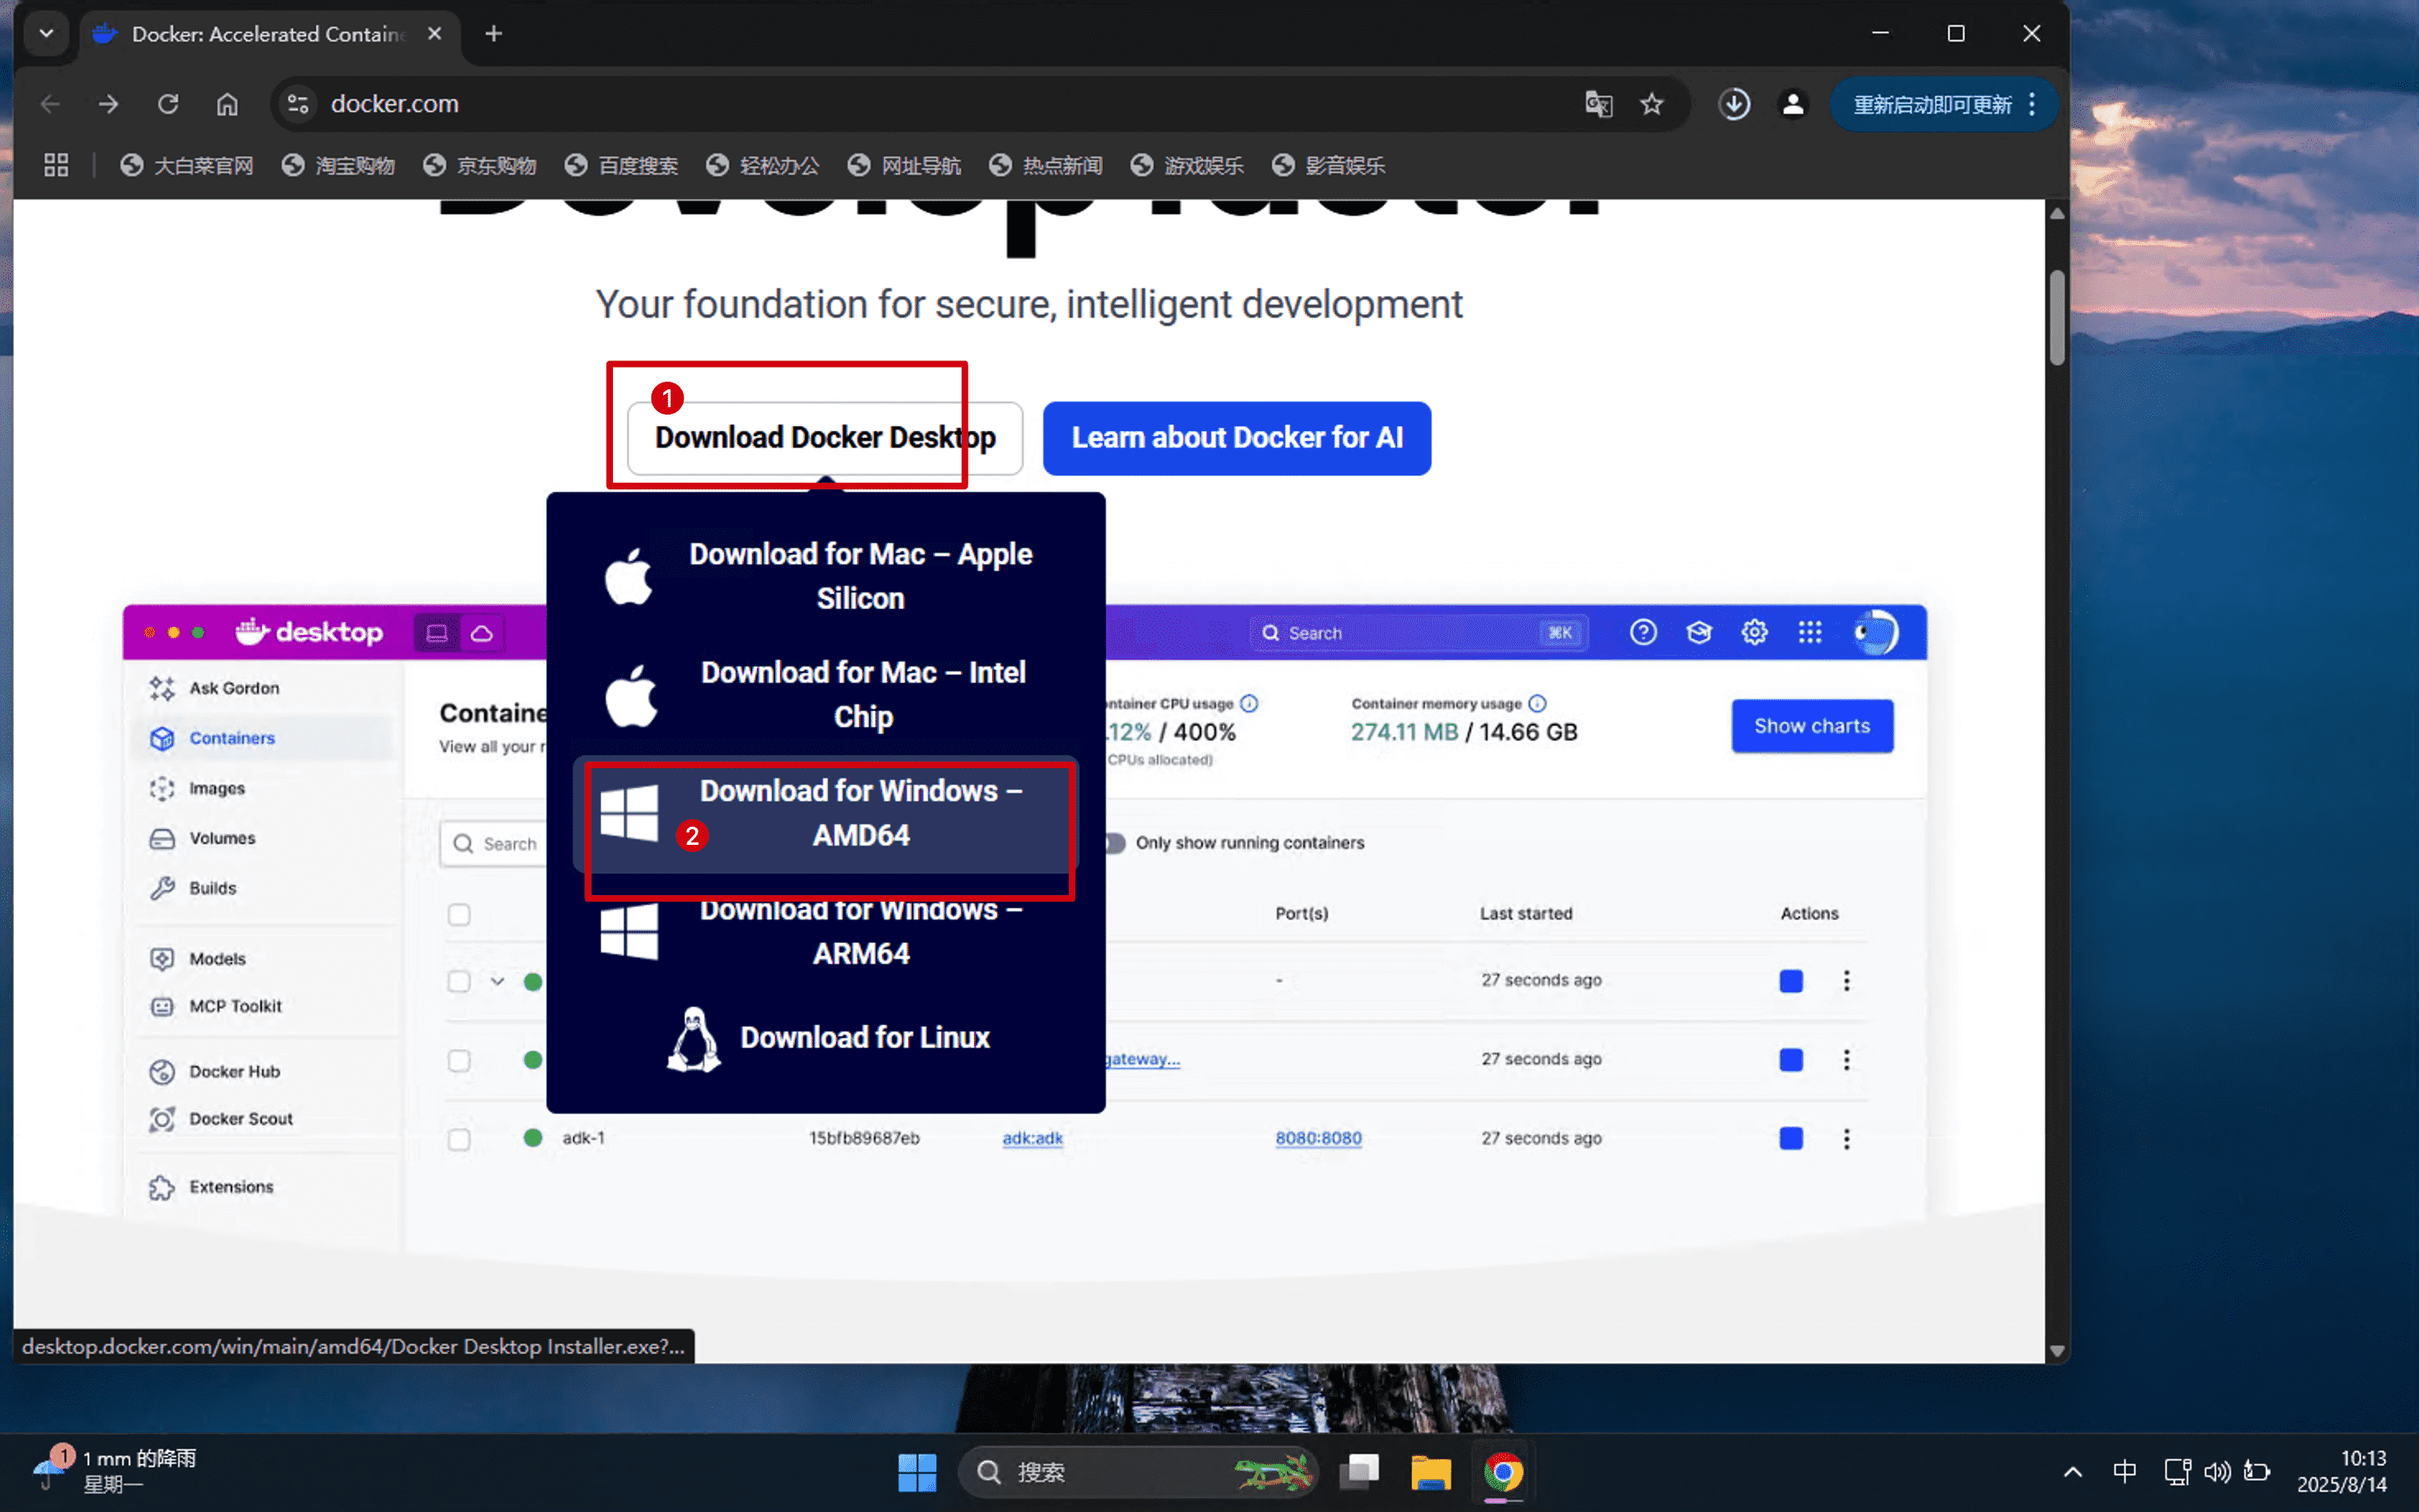The image size is (2419, 1512).
Task: Open the Volumes section
Action: coord(222,838)
